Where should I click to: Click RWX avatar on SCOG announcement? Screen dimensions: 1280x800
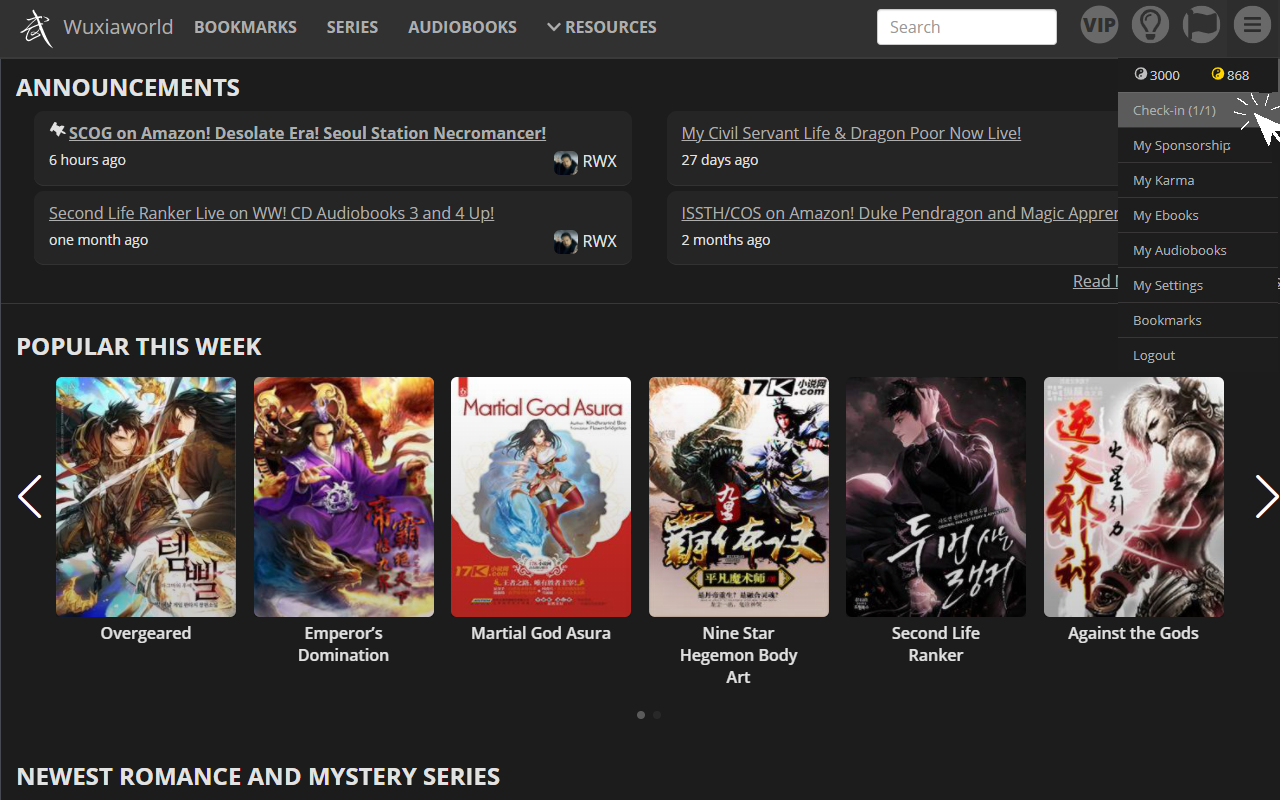pos(566,163)
